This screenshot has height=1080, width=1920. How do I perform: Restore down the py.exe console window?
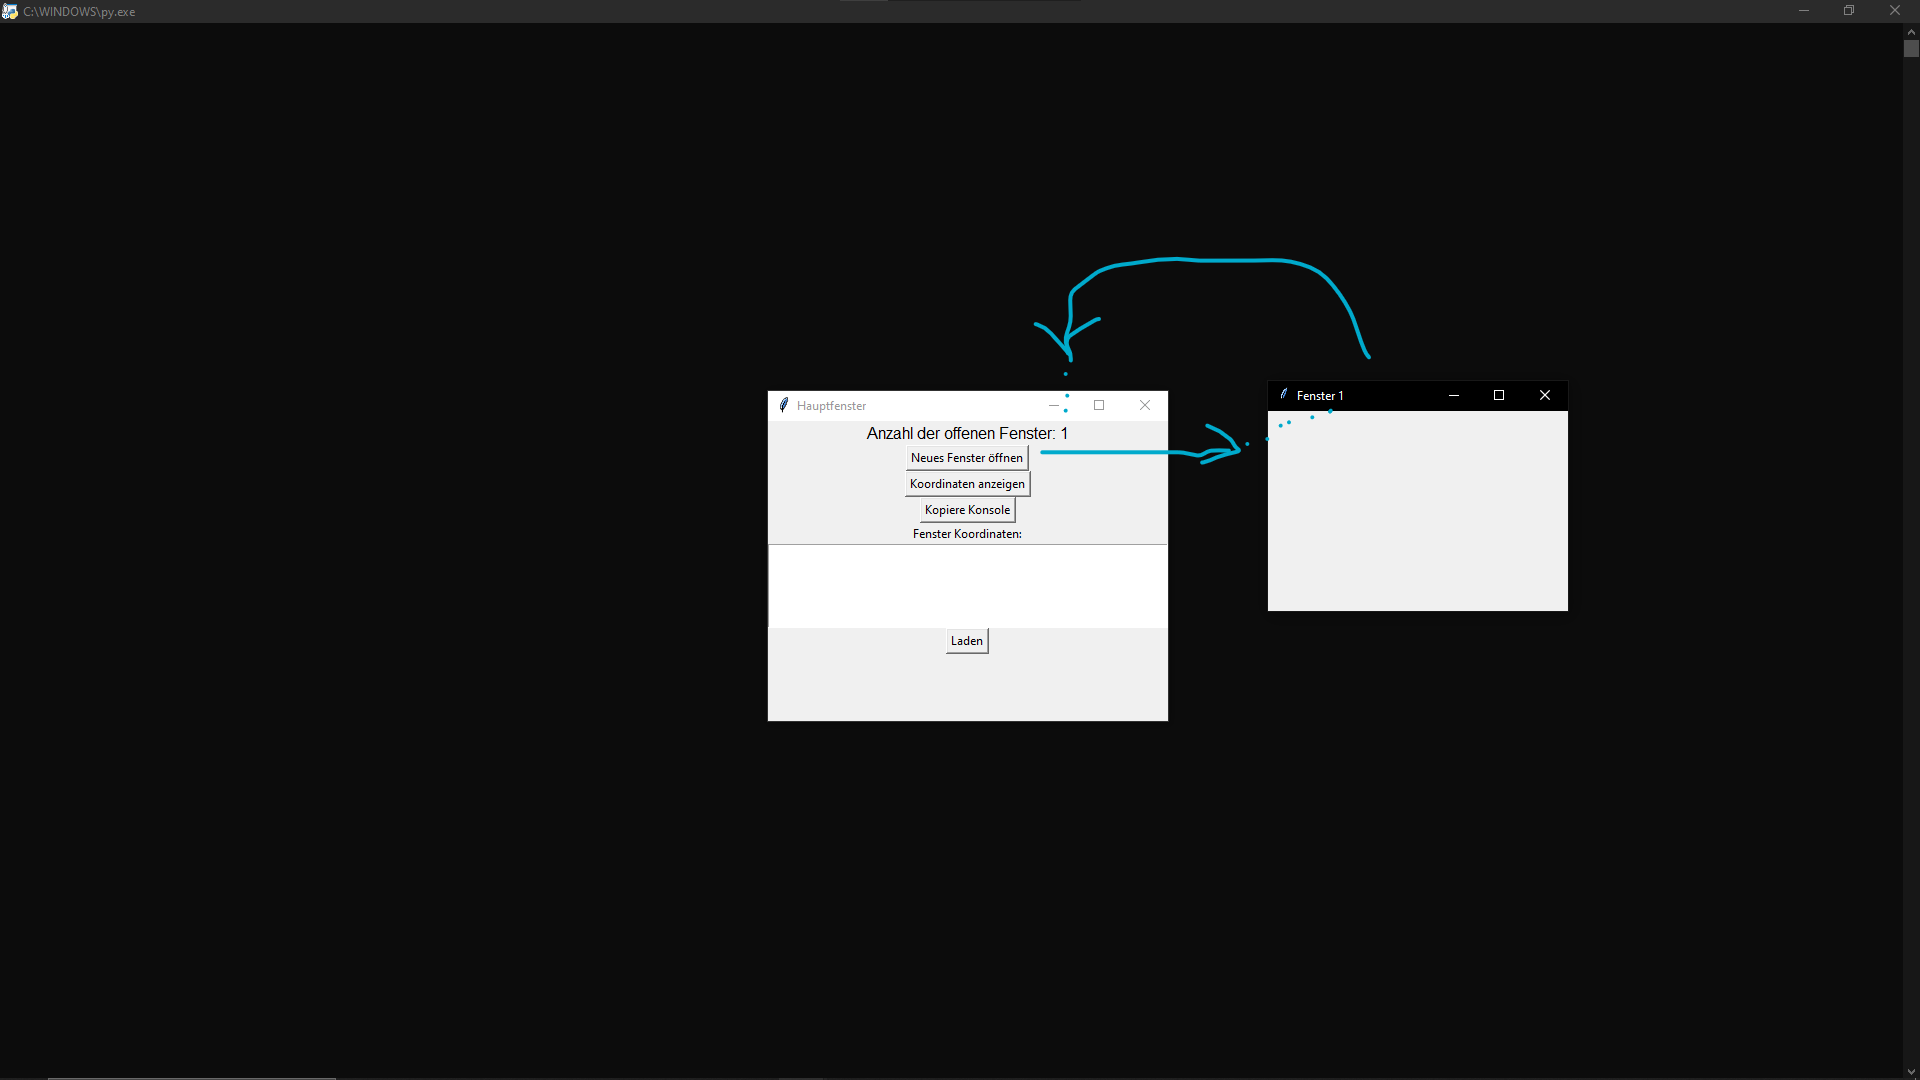coord(1849,11)
